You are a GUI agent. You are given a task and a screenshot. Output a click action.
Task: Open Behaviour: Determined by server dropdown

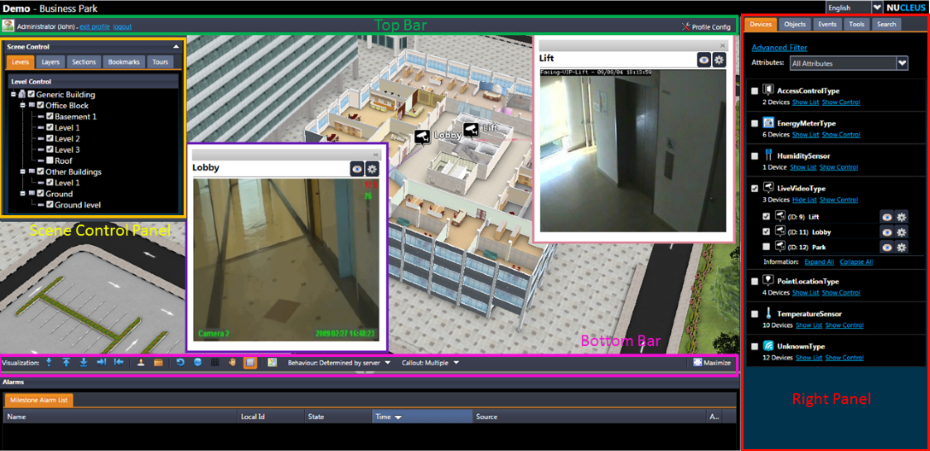[x=338, y=363]
